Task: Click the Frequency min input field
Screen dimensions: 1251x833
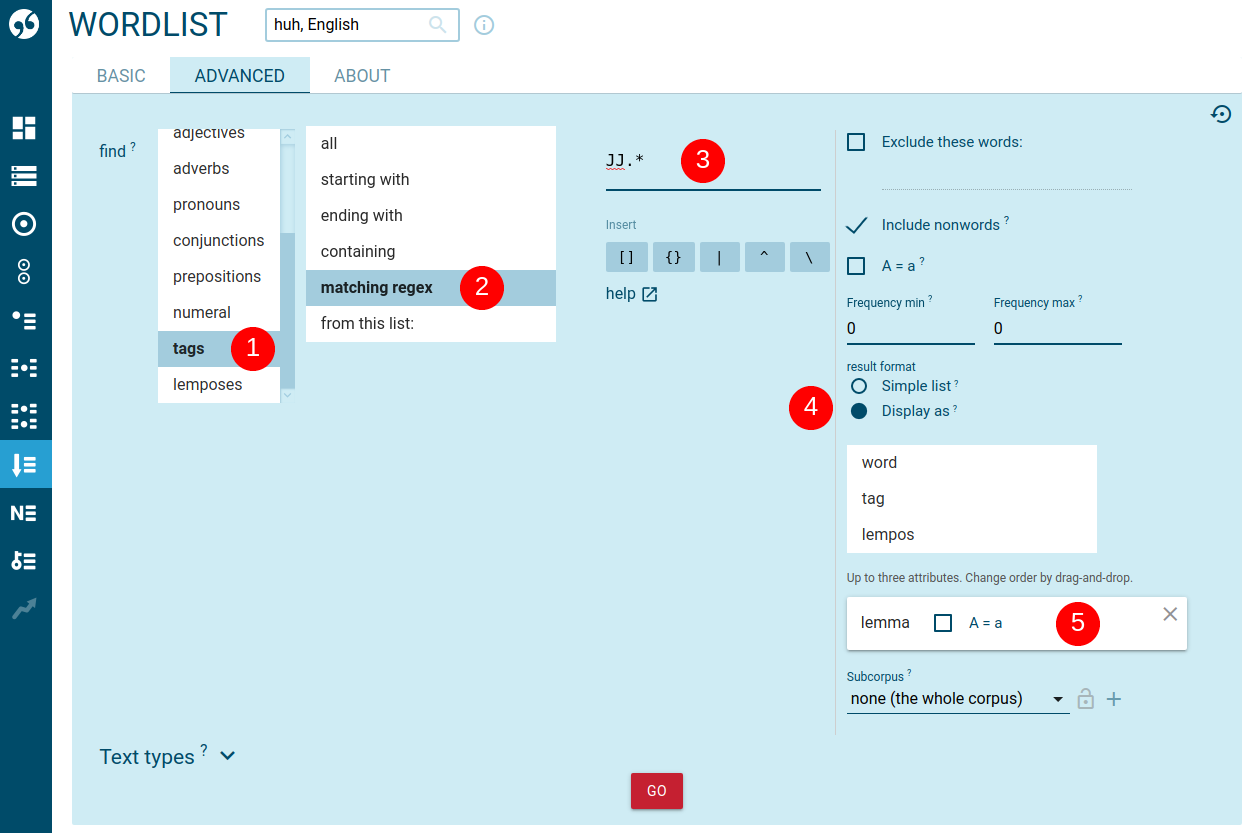Action: [x=910, y=328]
